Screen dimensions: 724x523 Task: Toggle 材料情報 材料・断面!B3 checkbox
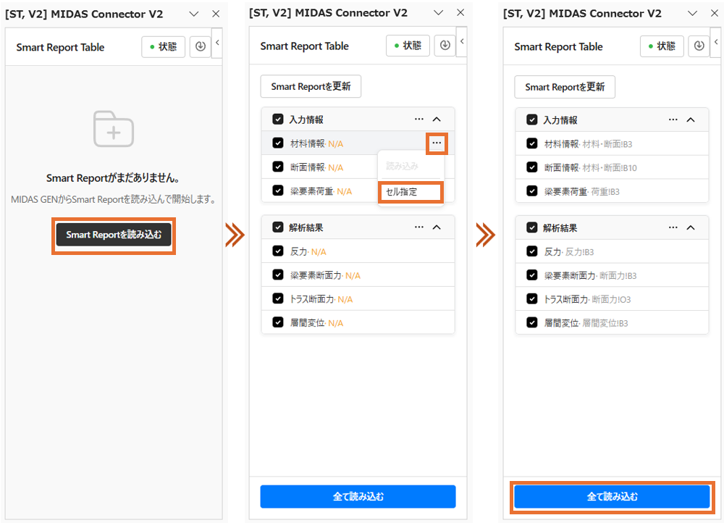pyautogui.click(x=532, y=144)
